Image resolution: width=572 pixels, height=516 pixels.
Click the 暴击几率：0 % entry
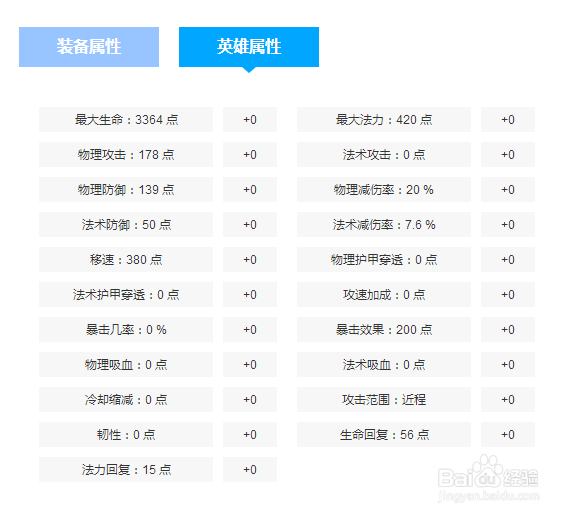coord(126,330)
